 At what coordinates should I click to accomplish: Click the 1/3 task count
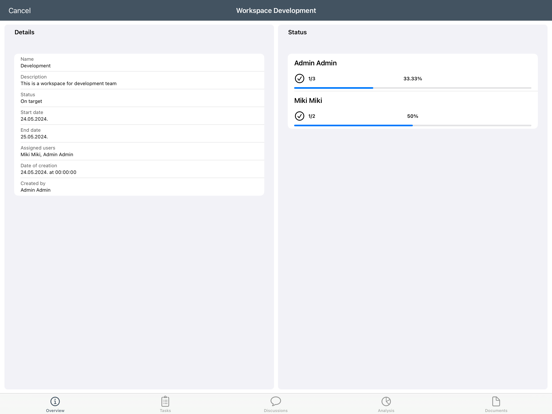tap(312, 79)
